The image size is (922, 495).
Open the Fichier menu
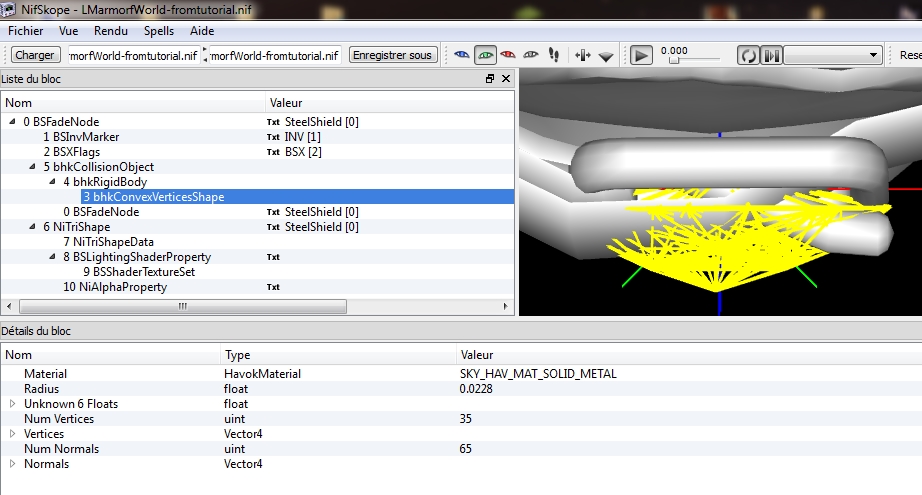[25, 31]
